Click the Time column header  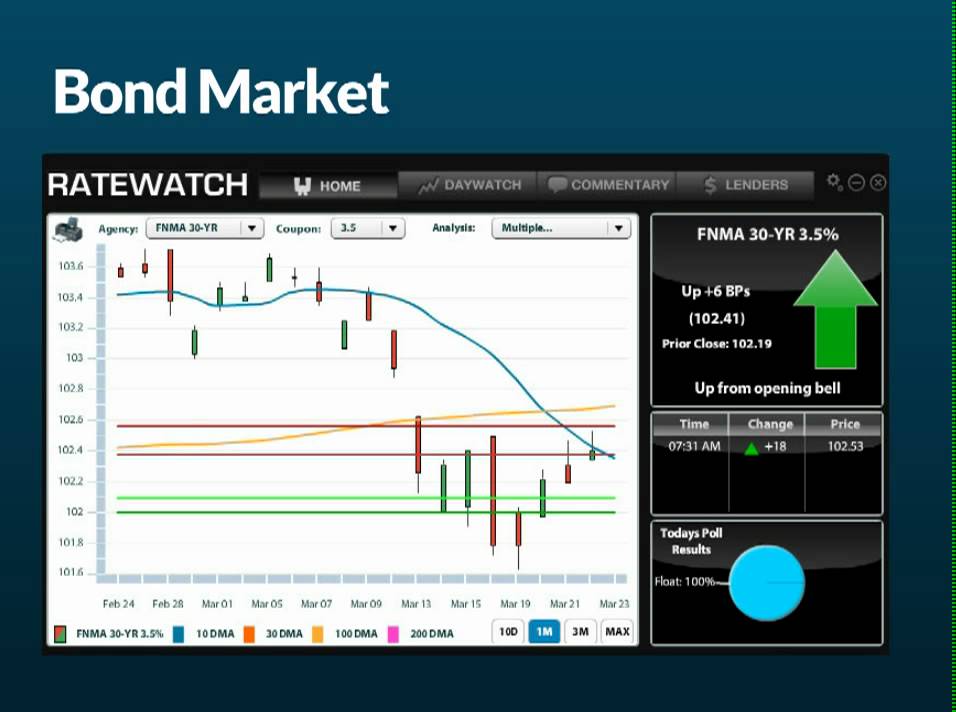[x=694, y=424]
